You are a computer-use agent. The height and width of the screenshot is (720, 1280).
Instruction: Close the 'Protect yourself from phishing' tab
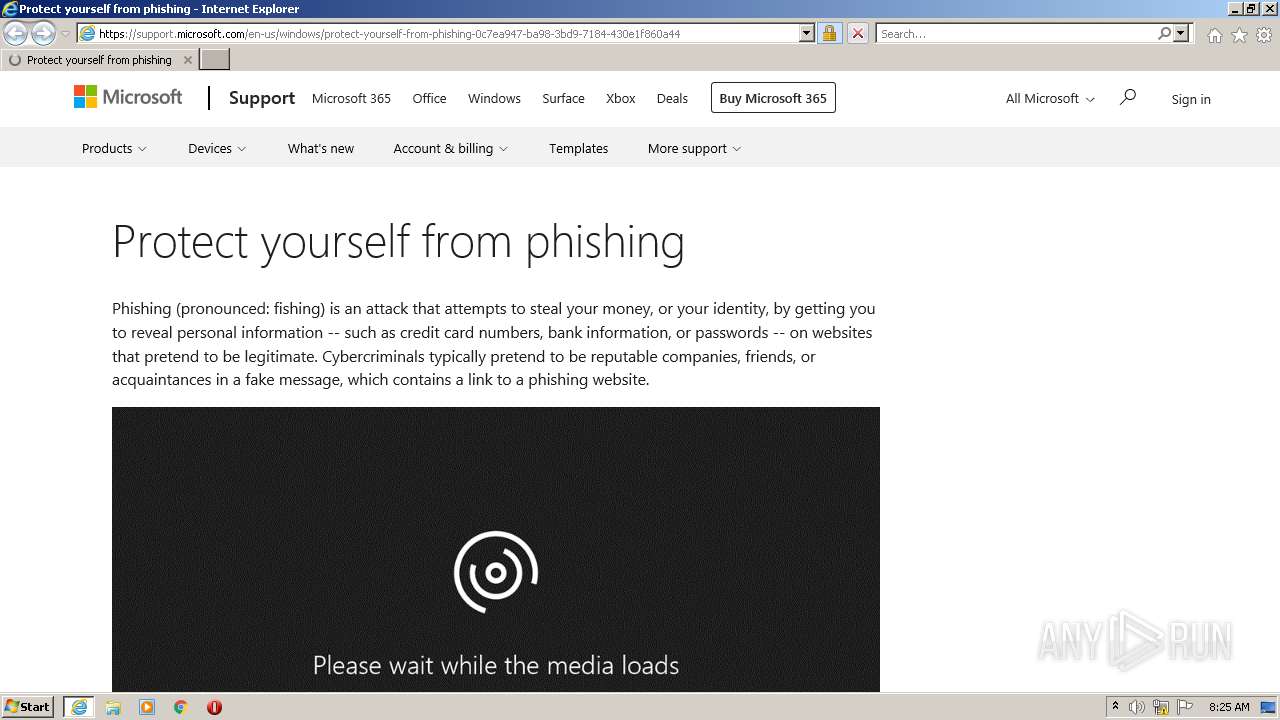click(187, 60)
